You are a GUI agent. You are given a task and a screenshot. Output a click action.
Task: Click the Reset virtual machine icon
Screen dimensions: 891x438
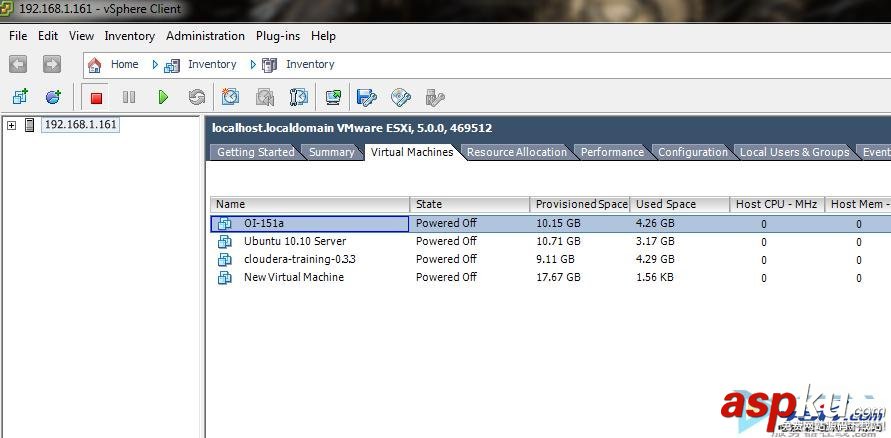pyautogui.click(x=197, y=98)
